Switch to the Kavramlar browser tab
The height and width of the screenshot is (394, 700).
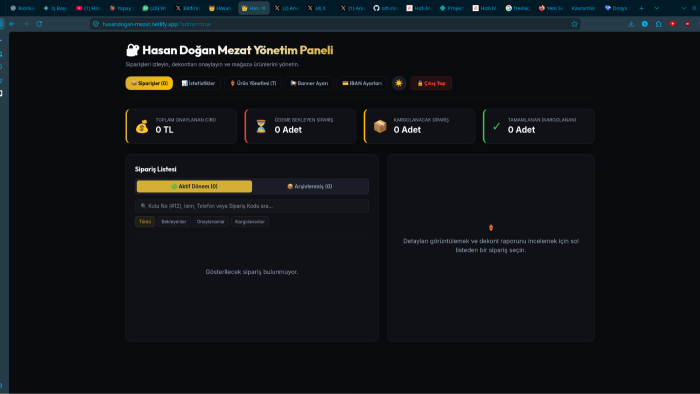coord(583,8)
